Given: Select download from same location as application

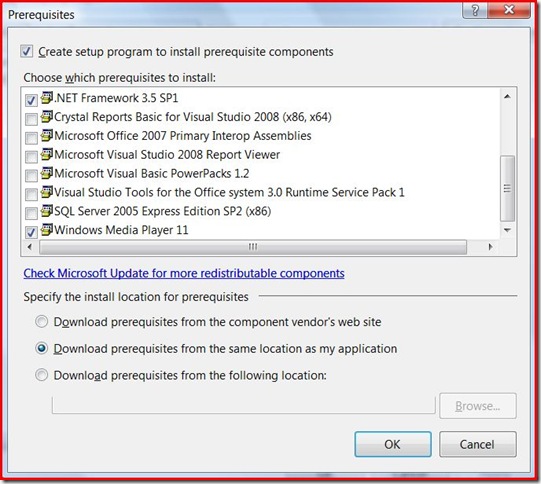Looking at the screenshot, I should [41, 348].
